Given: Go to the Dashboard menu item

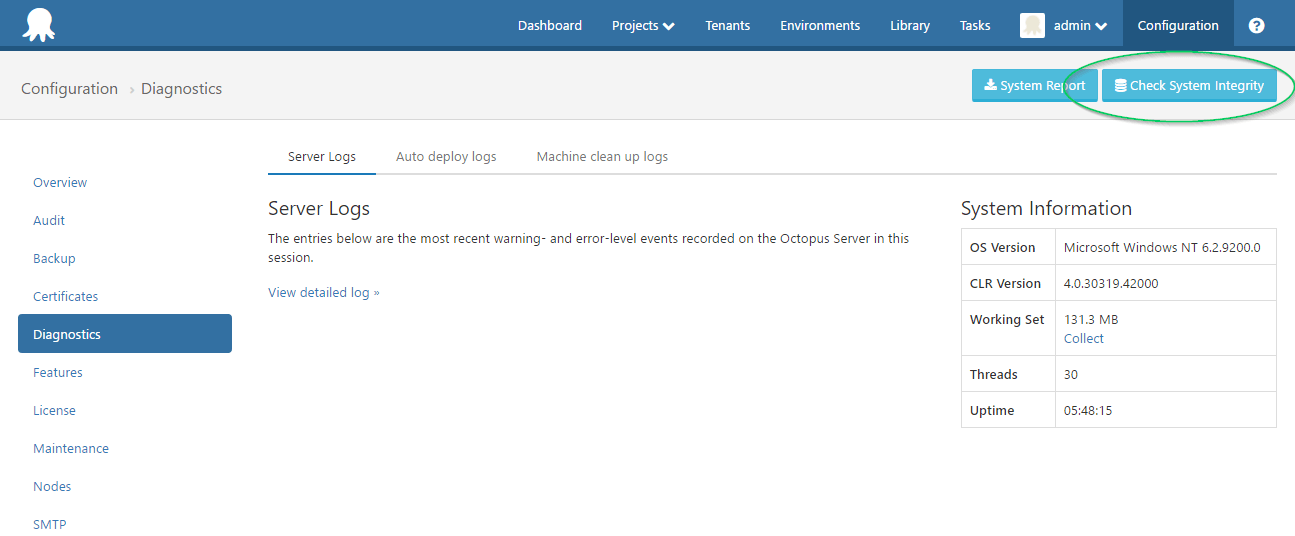Looking at the screenshot, I should [549, 26].
